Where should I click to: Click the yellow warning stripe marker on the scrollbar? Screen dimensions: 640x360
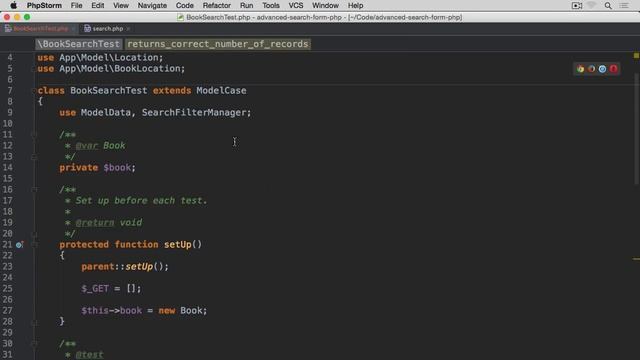click(x=636, y=259)
